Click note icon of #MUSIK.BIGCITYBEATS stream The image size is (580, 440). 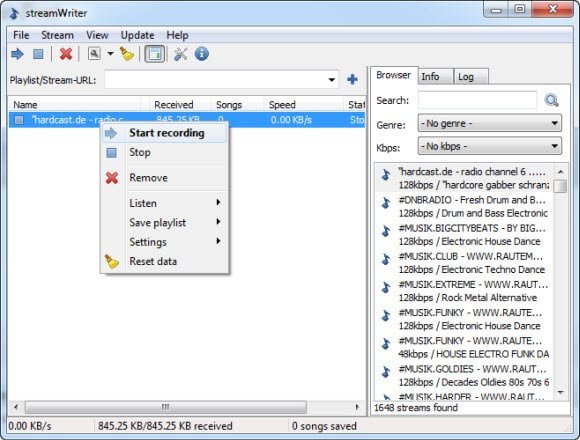click(x=386, y=231)
